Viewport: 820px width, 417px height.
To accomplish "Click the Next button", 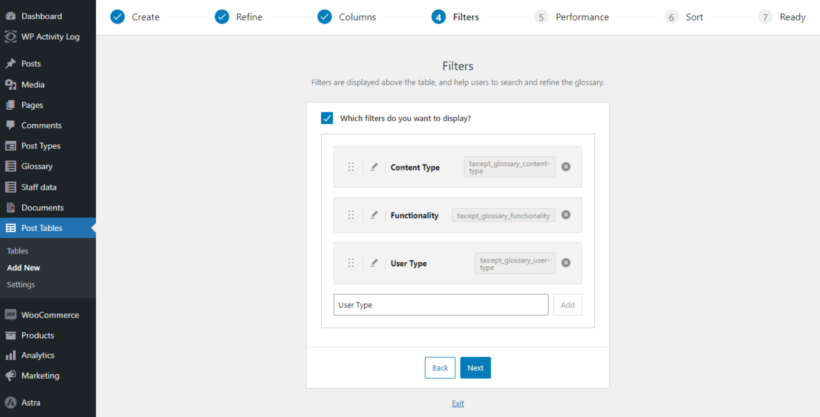I will tap(475, 368).
